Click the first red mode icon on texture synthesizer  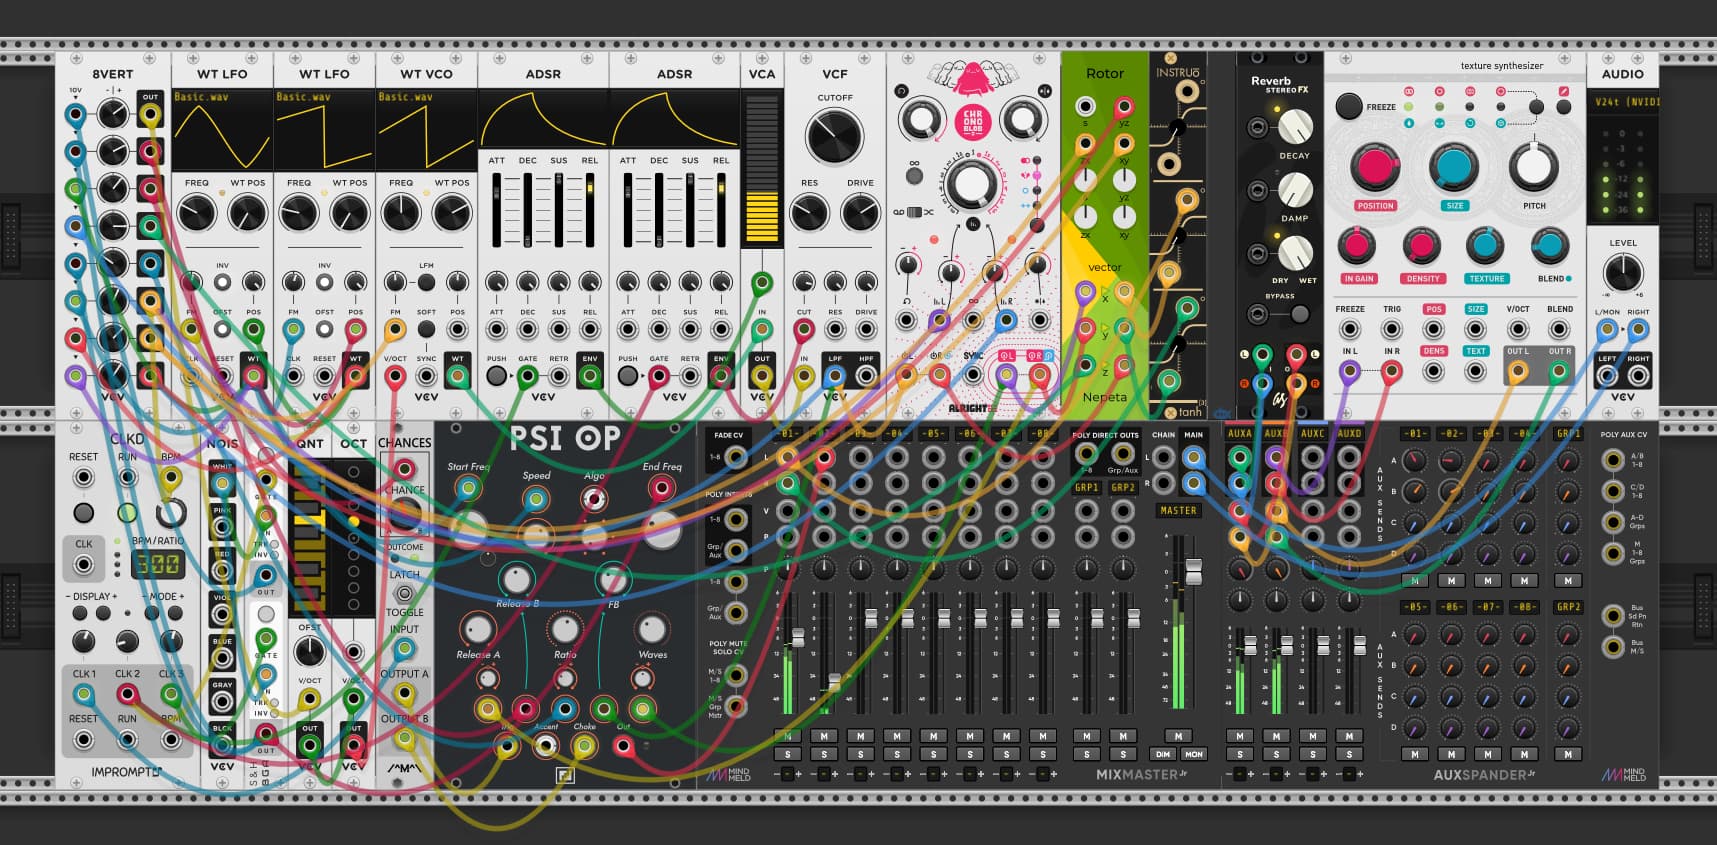[x=1409, y=91]
